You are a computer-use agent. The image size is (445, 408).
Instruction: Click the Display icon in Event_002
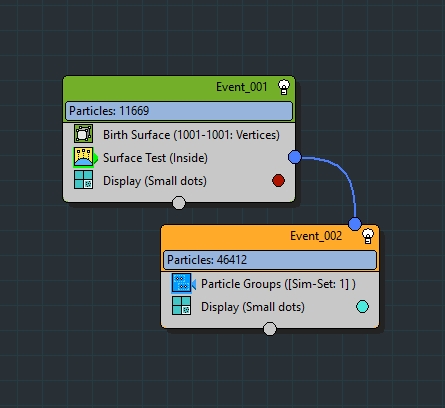point(181,306)
